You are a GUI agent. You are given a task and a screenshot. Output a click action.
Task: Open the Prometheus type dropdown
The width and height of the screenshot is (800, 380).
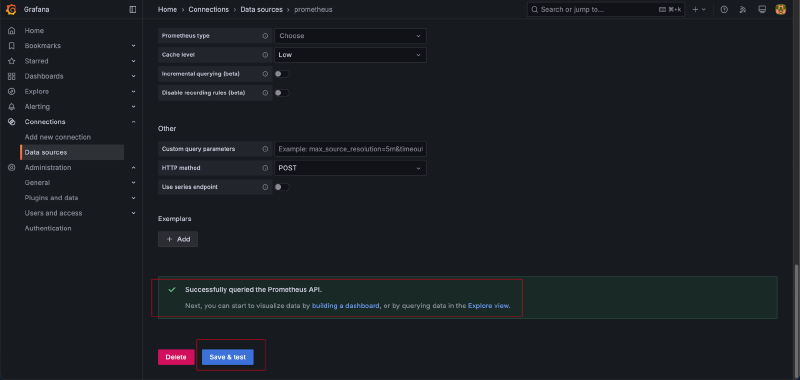point(350,36)
